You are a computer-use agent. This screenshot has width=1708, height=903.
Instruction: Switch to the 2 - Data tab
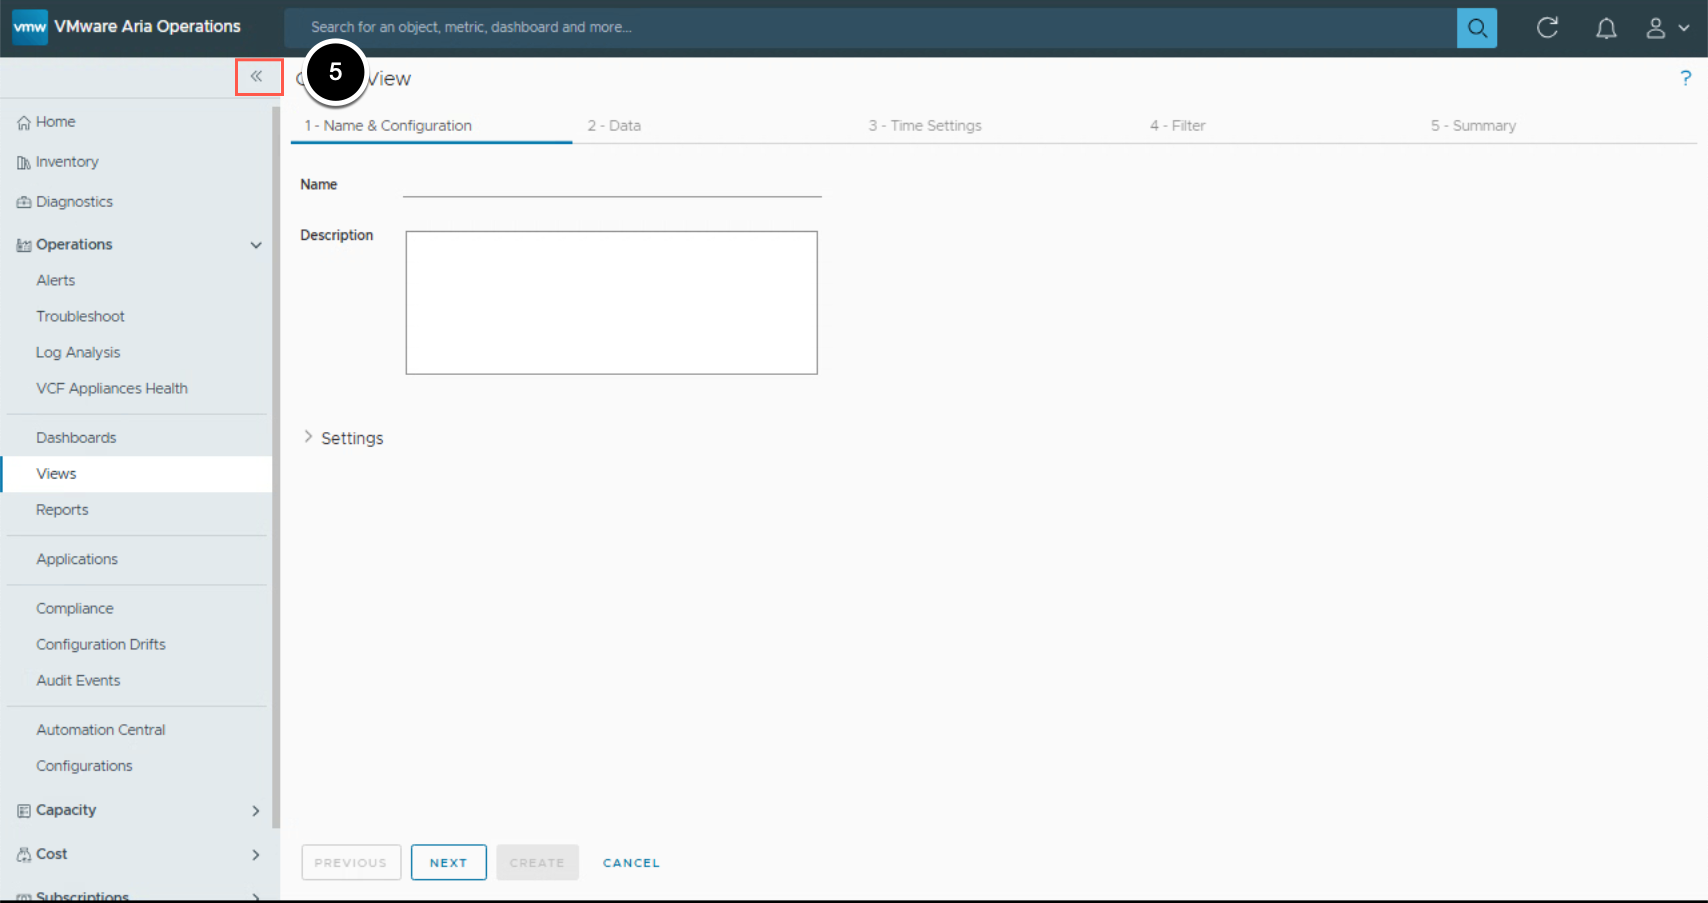(x=614, y=126)
